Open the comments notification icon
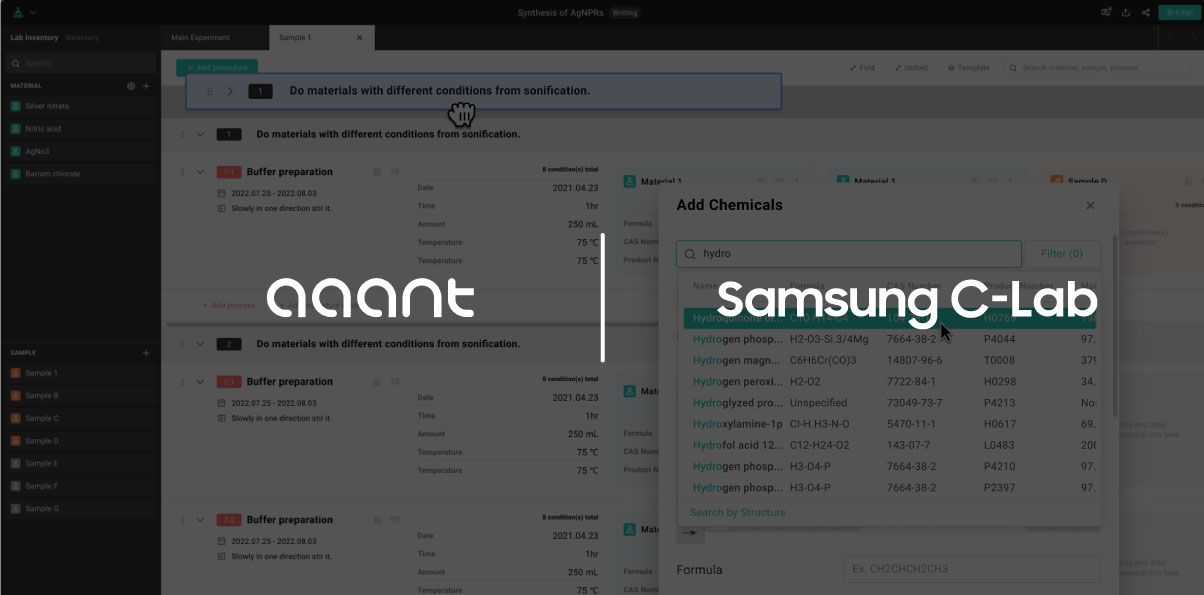Image resolution: width=1204 pixels, height=595 pixels. click(1106, 12)
